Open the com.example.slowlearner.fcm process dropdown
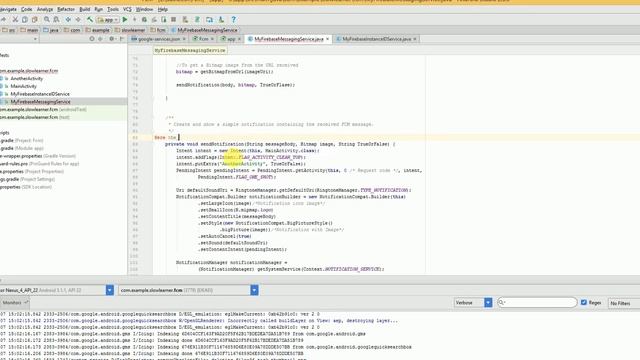Viewport: 640px width, 360px height. [254, 290]
